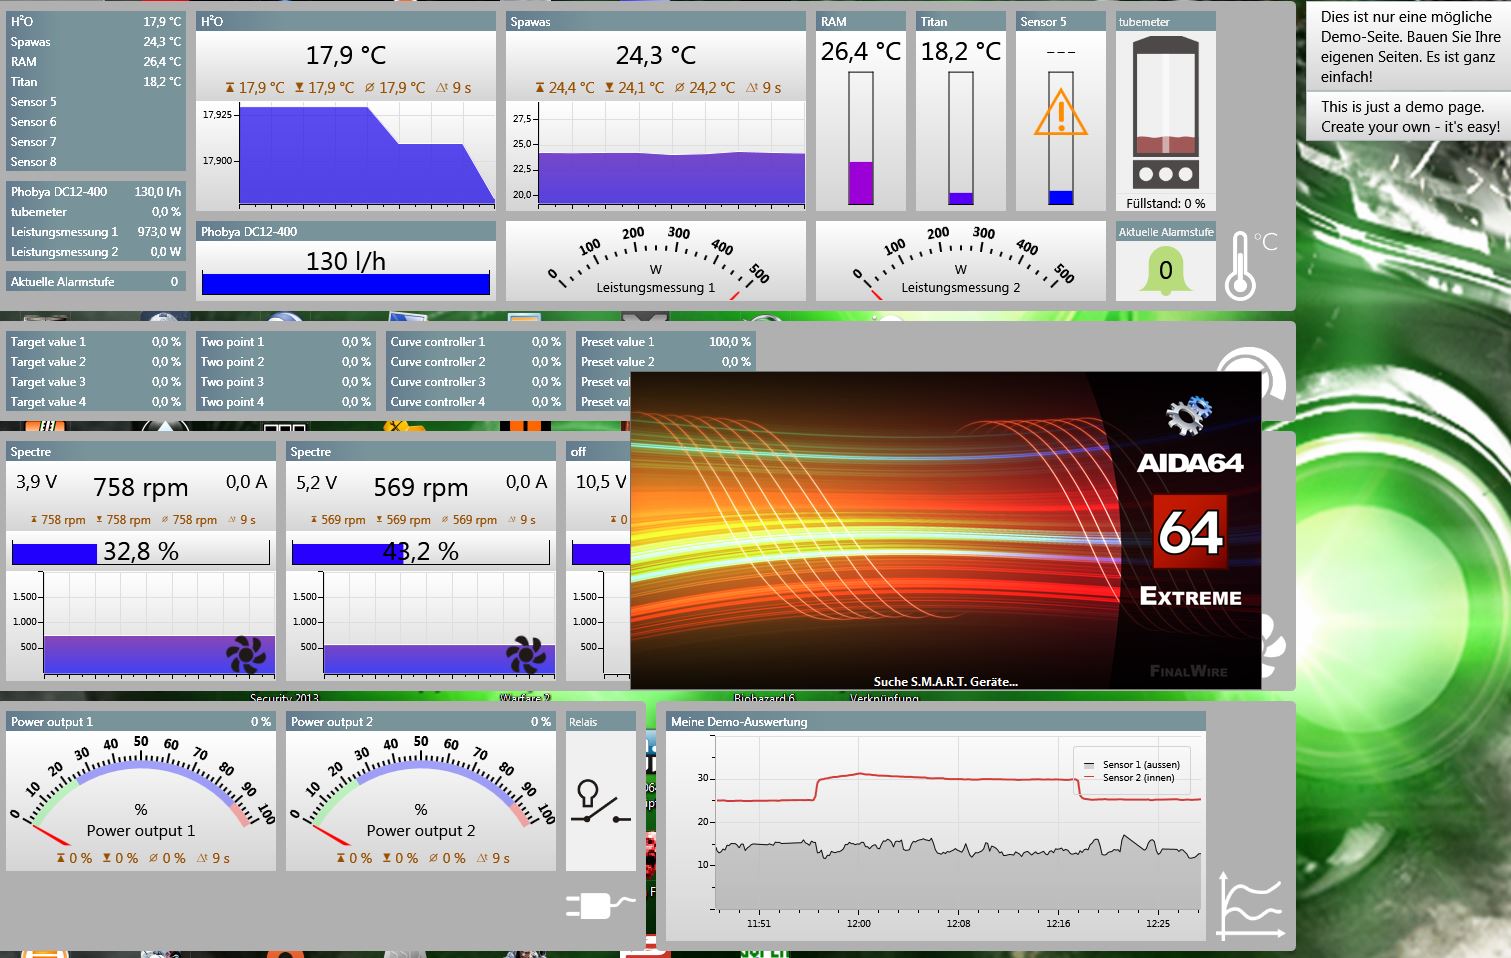Screen dimensions: 1511x958
Task: Click the H²O temperature history chart
Action: [346, 155]
